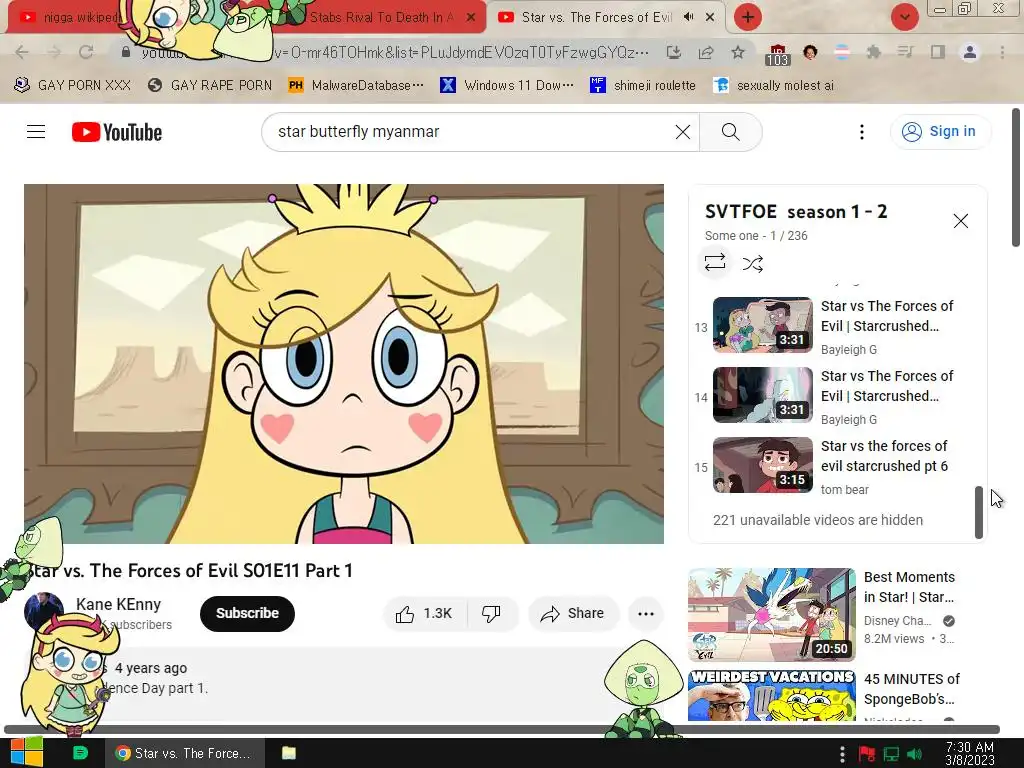This screenshot has width=1024, height=768.
Task: Dislike the video
Action: tap(491, 613)
